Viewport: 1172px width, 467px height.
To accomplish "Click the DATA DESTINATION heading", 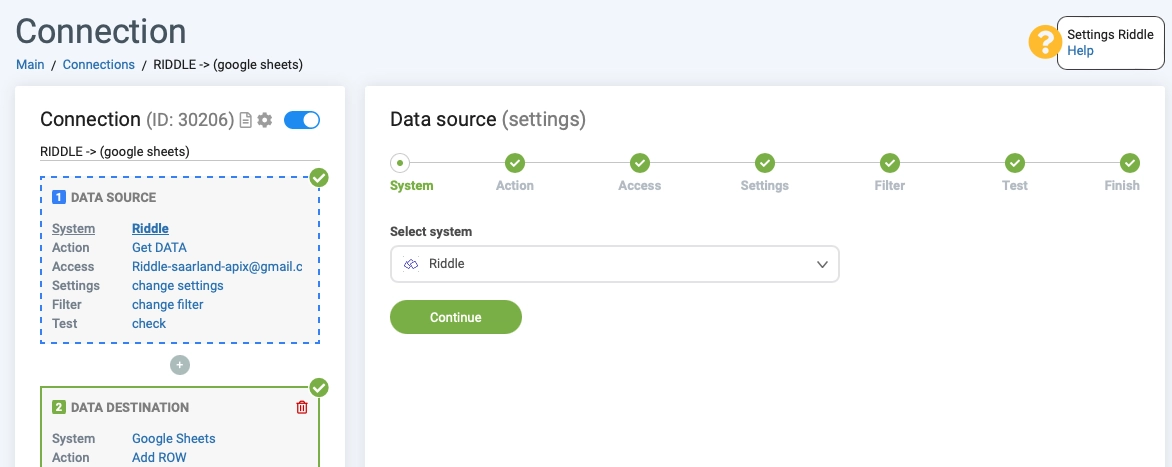I will [130, 407].
